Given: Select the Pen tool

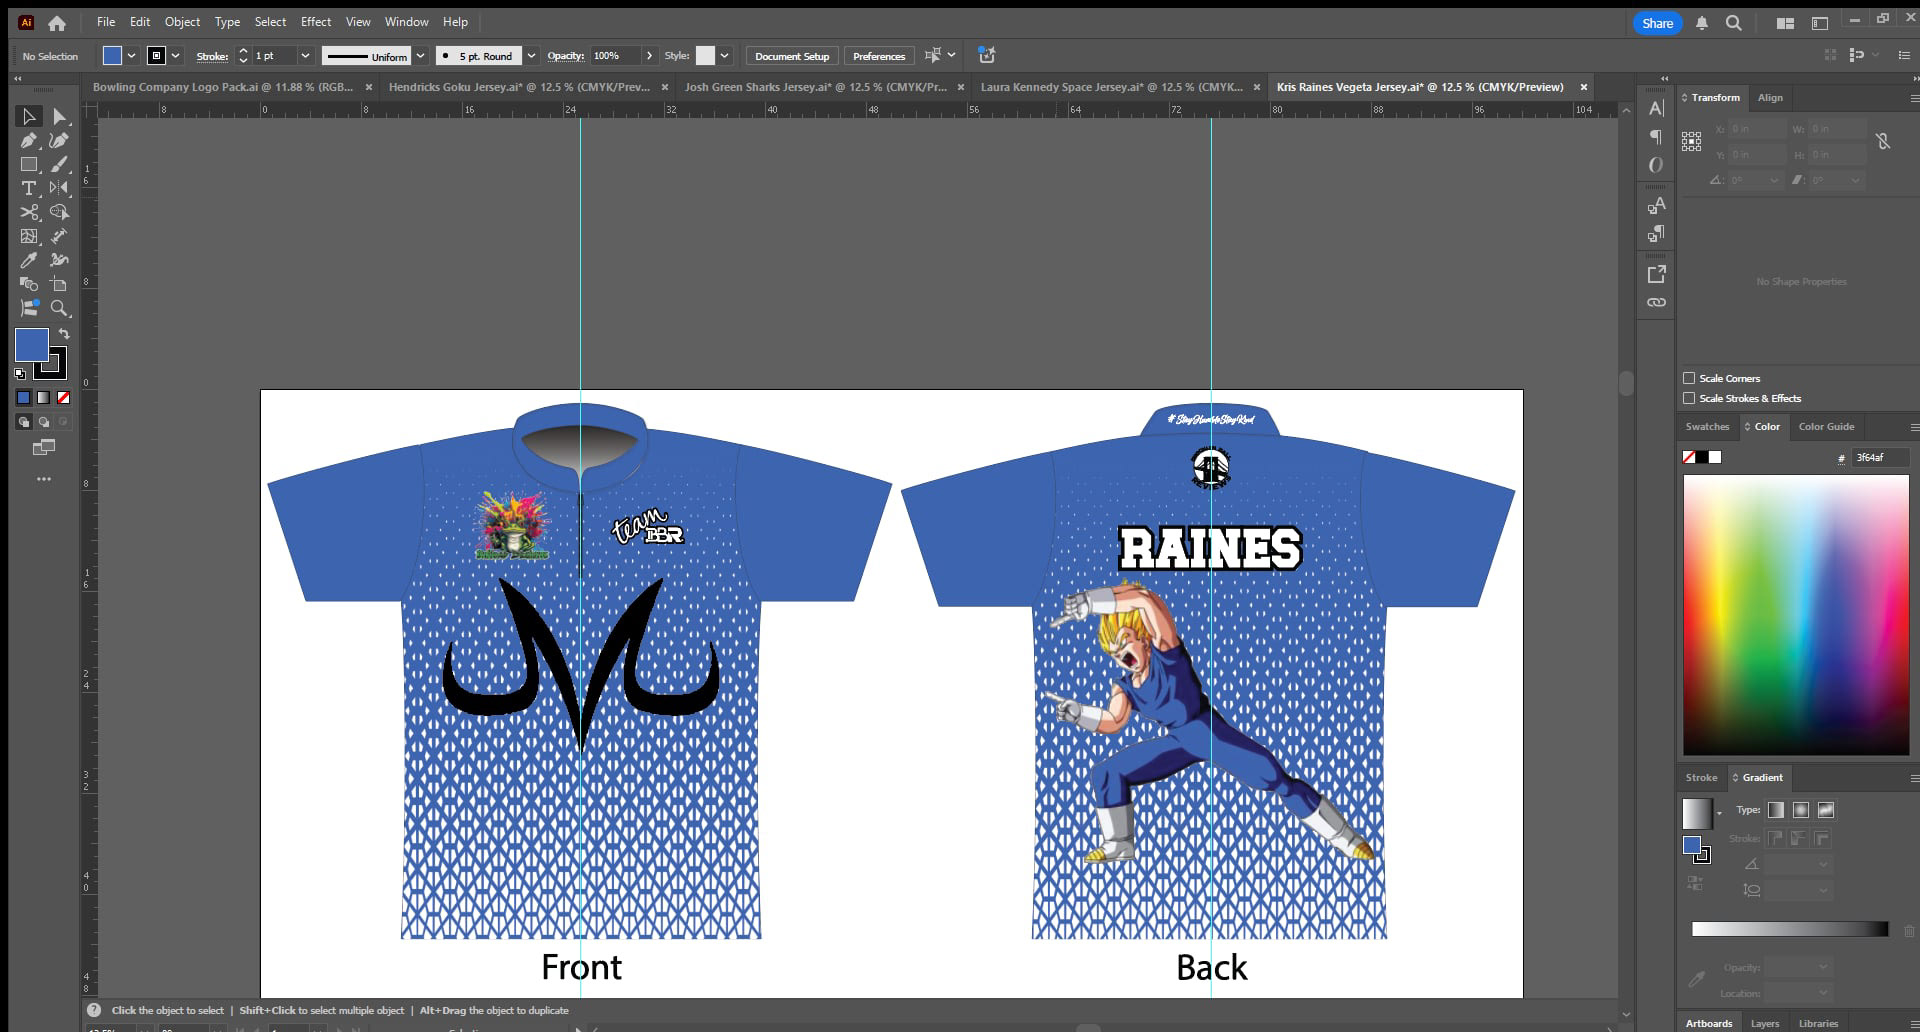Looking at the screenshot, I should (29, 141).
